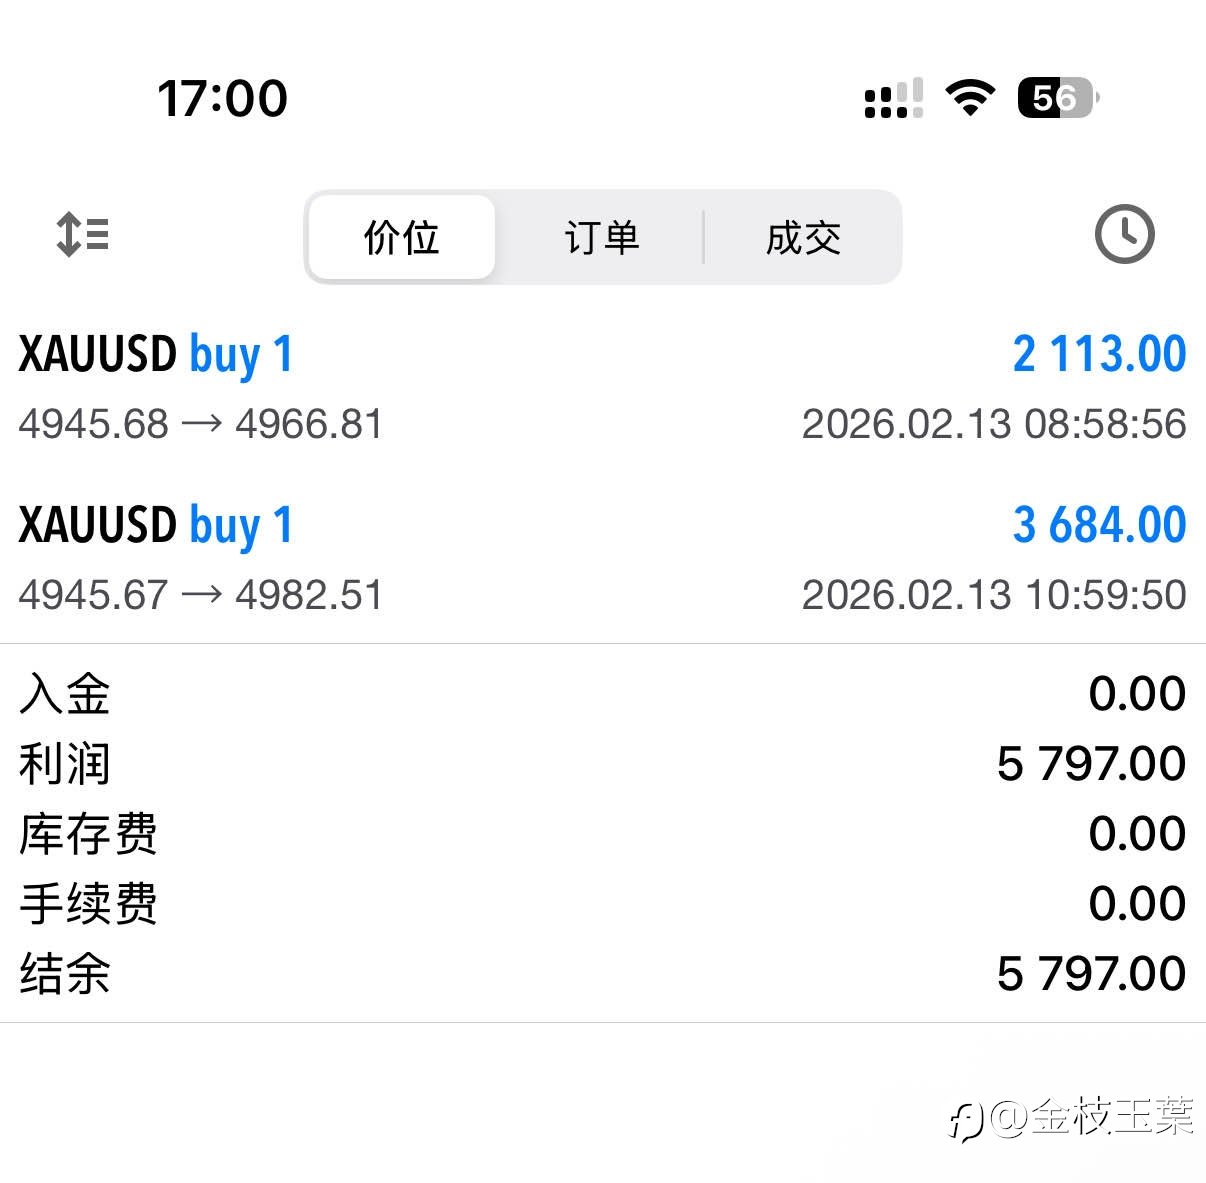Switch to the 成交 tab

[803, 238]
